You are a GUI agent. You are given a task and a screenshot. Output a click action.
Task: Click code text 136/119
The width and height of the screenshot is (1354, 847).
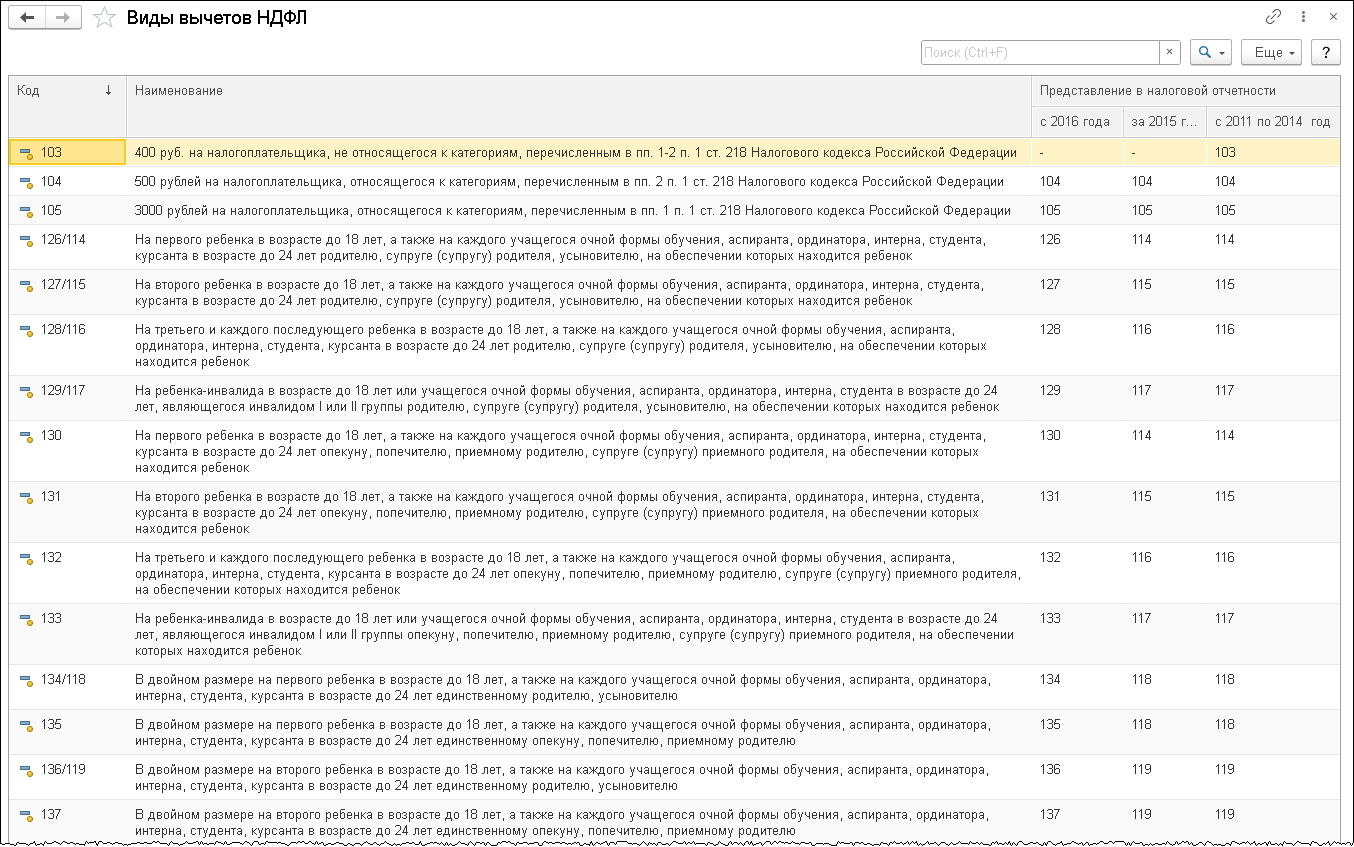(x=63, y=769)
